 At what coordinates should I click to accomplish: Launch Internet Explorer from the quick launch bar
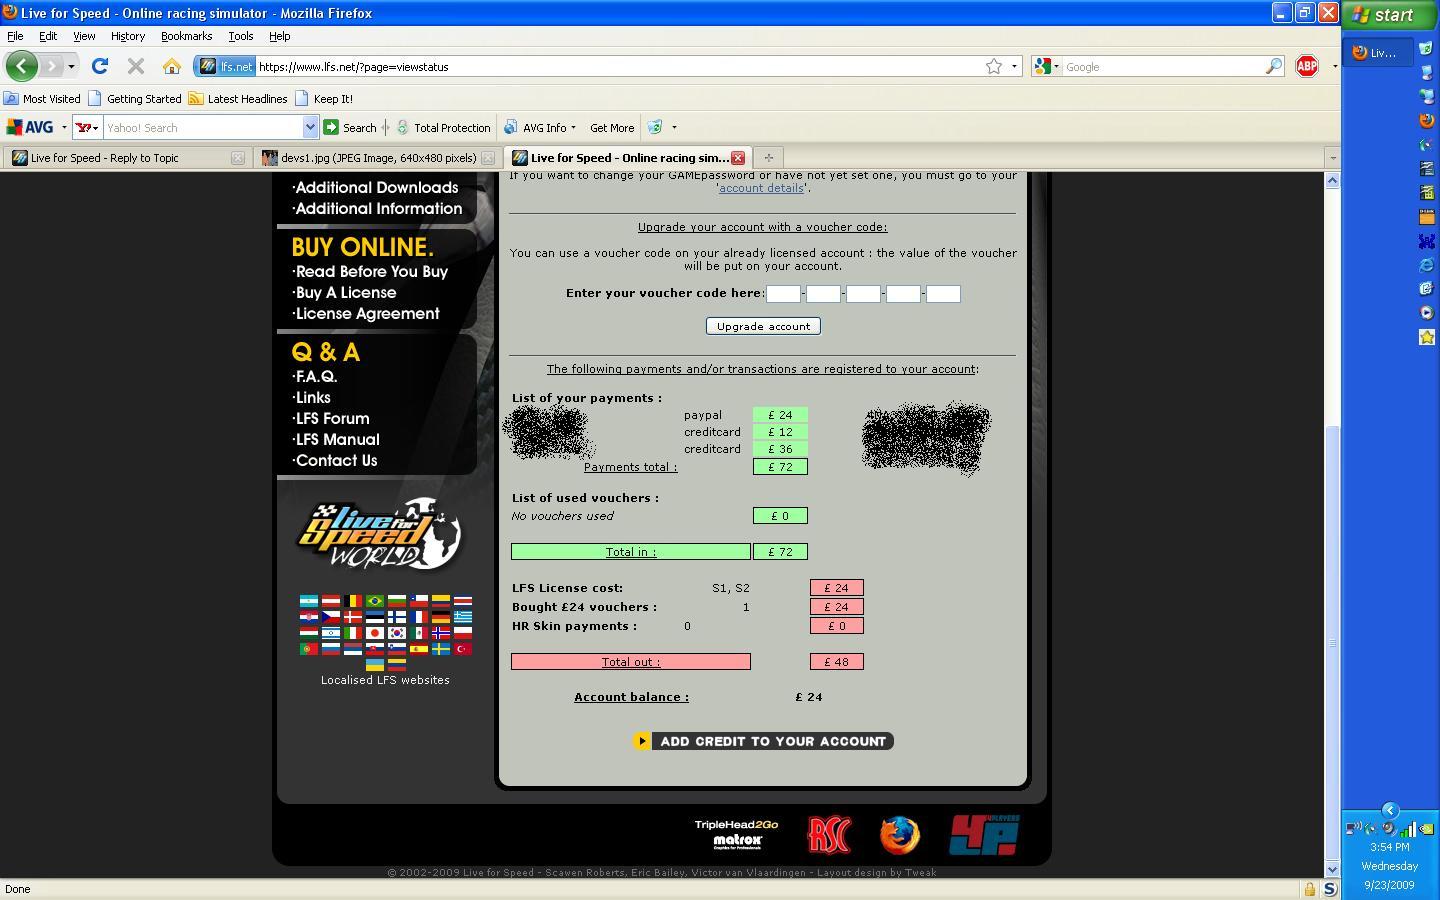[x=1427, y=265]
